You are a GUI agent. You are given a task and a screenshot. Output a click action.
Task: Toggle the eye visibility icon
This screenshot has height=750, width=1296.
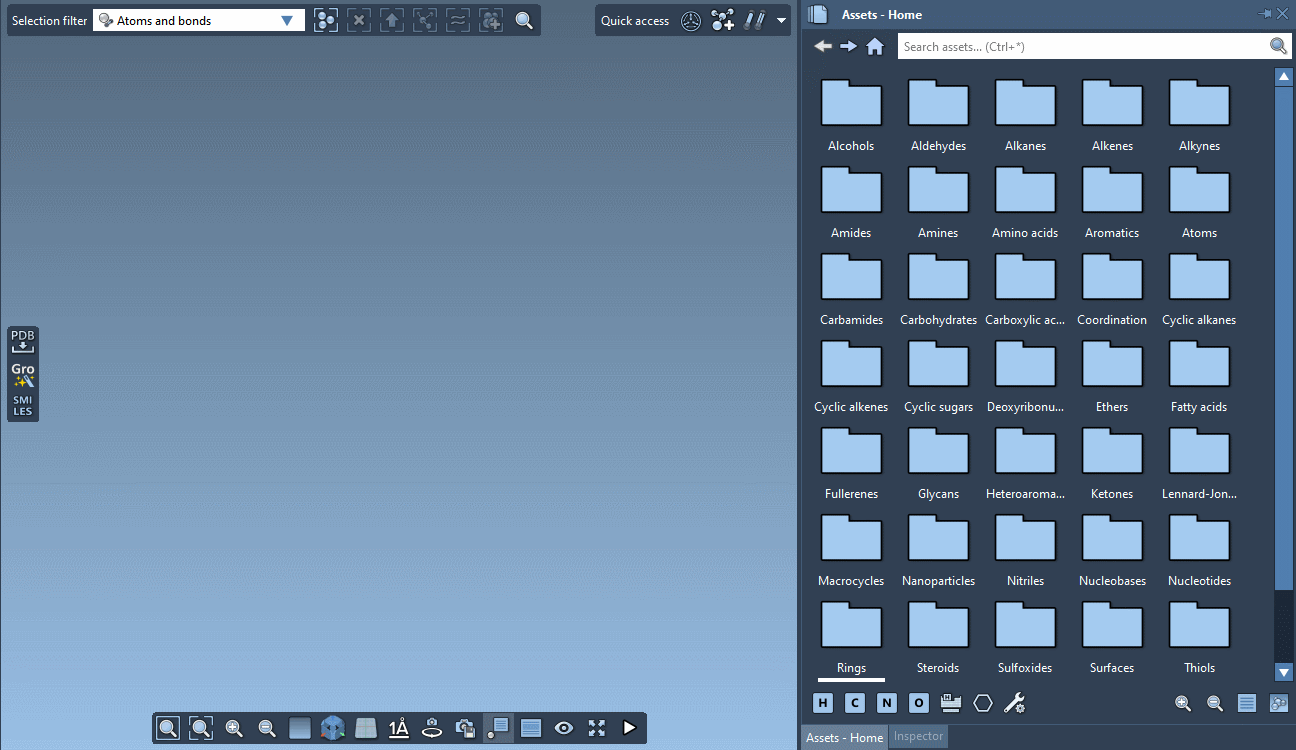(564, 728)
